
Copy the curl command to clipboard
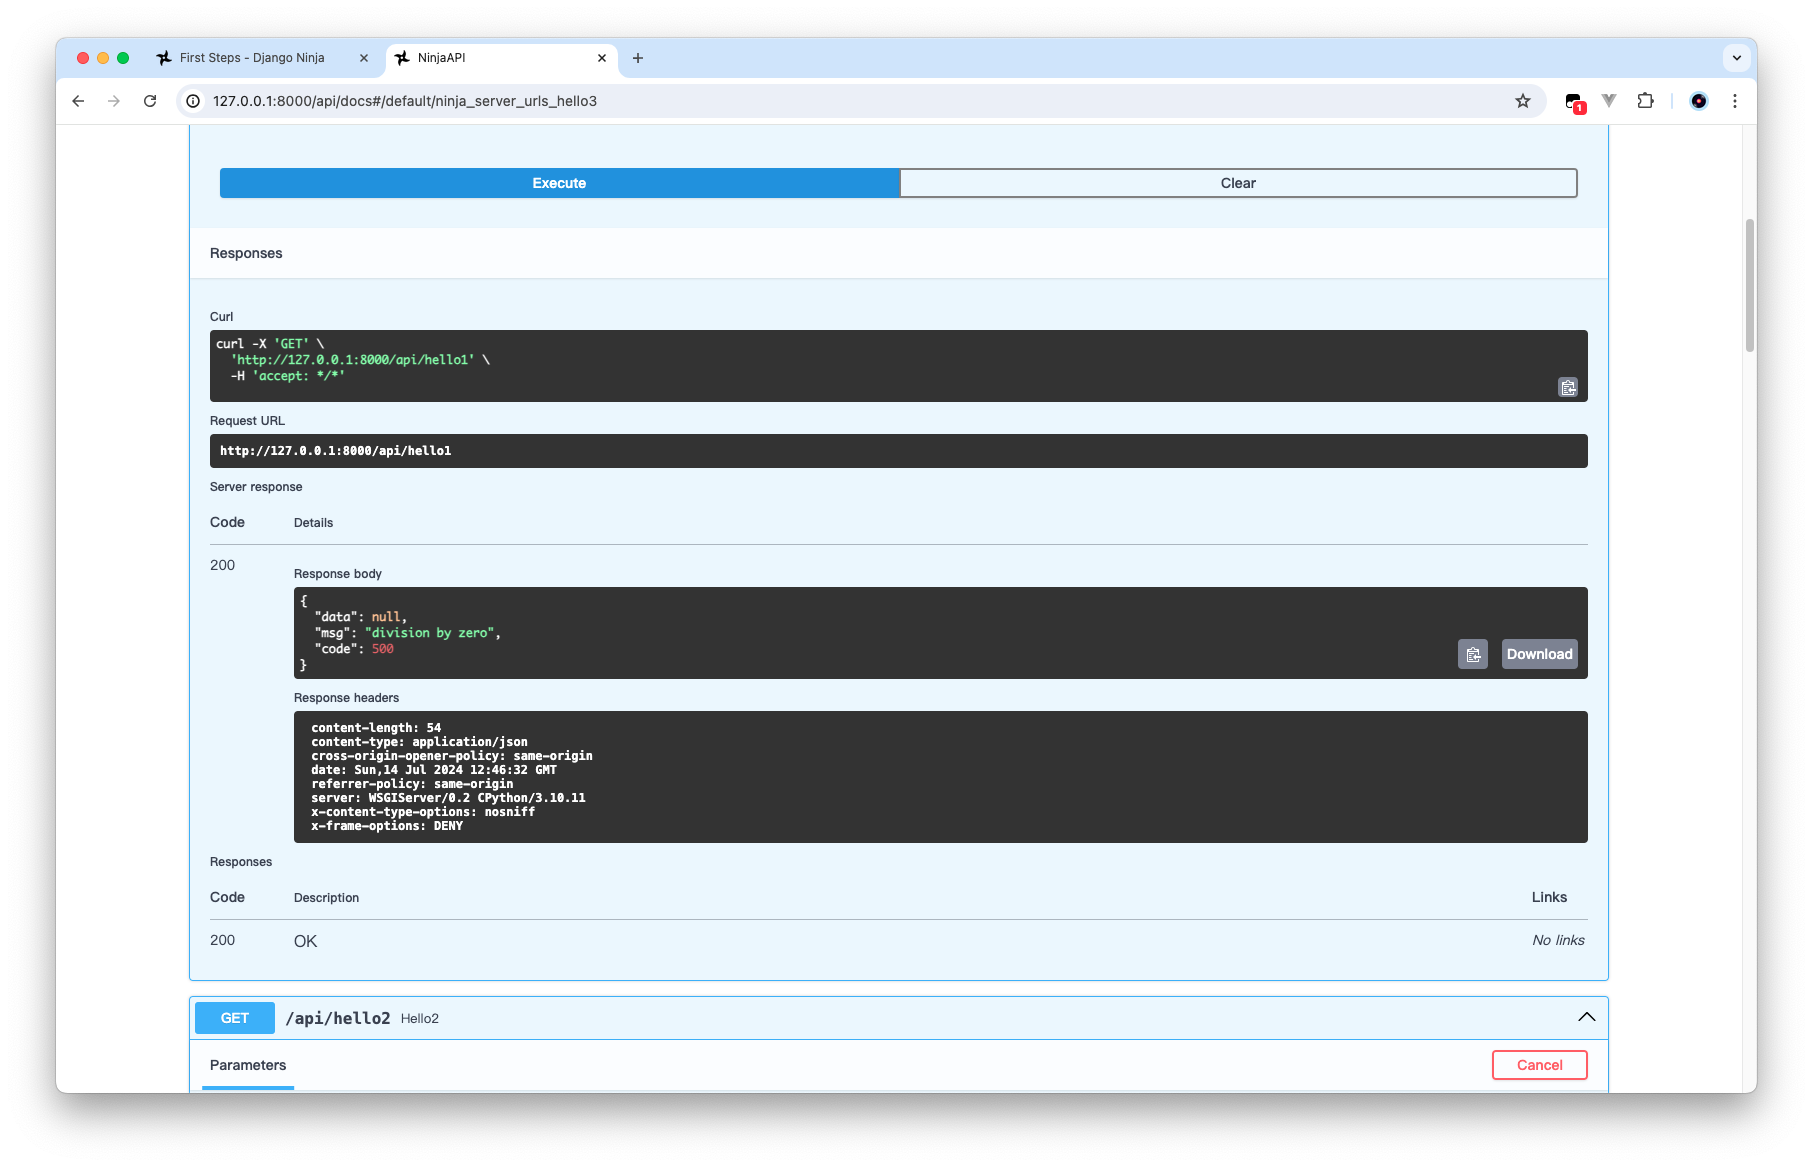pos(1568,387)
